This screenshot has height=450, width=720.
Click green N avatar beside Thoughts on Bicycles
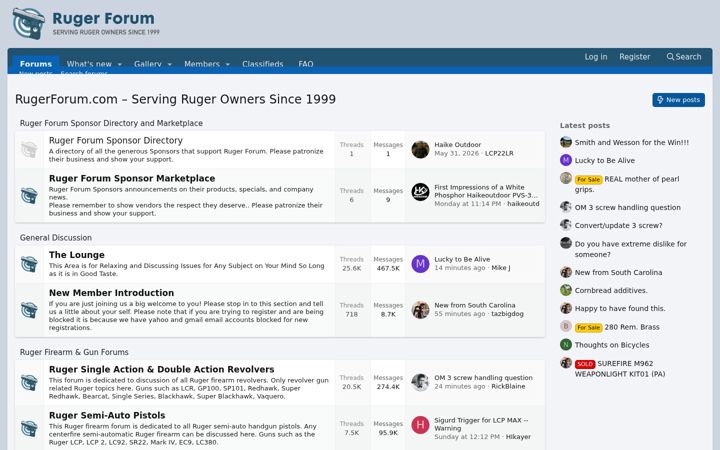pos(566,344)
